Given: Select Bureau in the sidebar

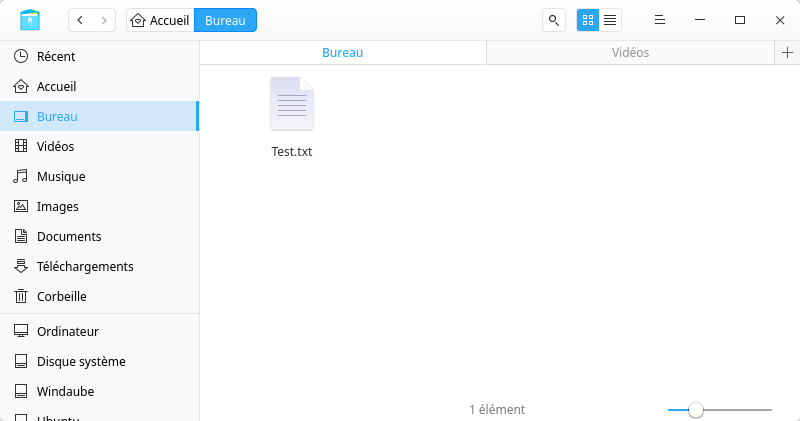Looking at the screenshot, I should click(99, 116).
